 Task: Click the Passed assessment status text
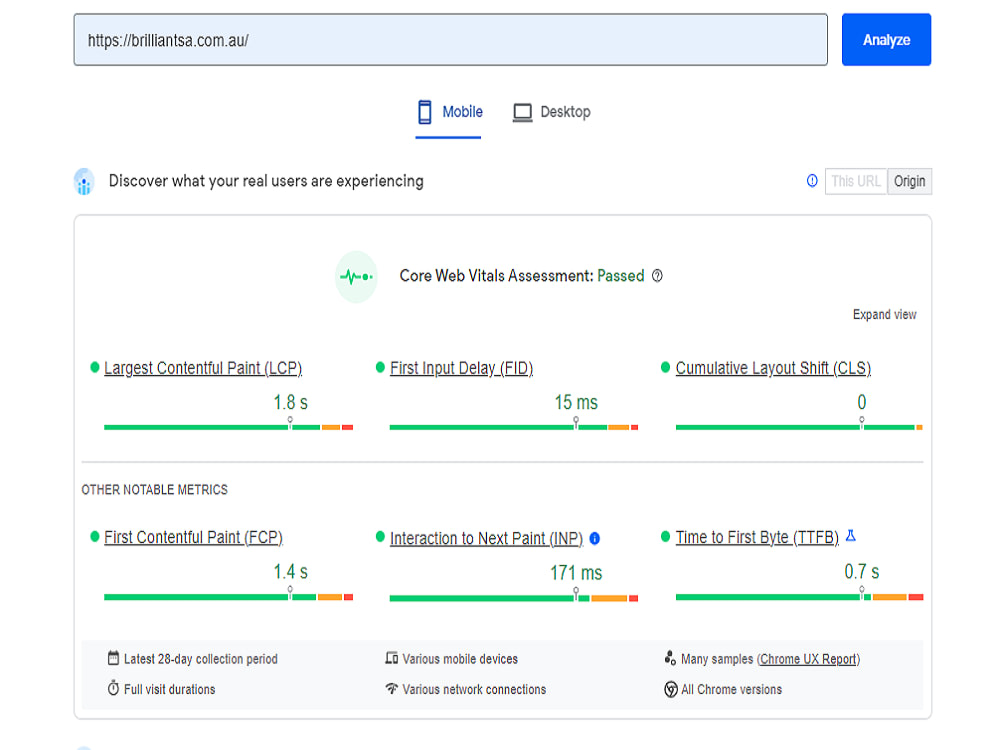coord(621,276)
